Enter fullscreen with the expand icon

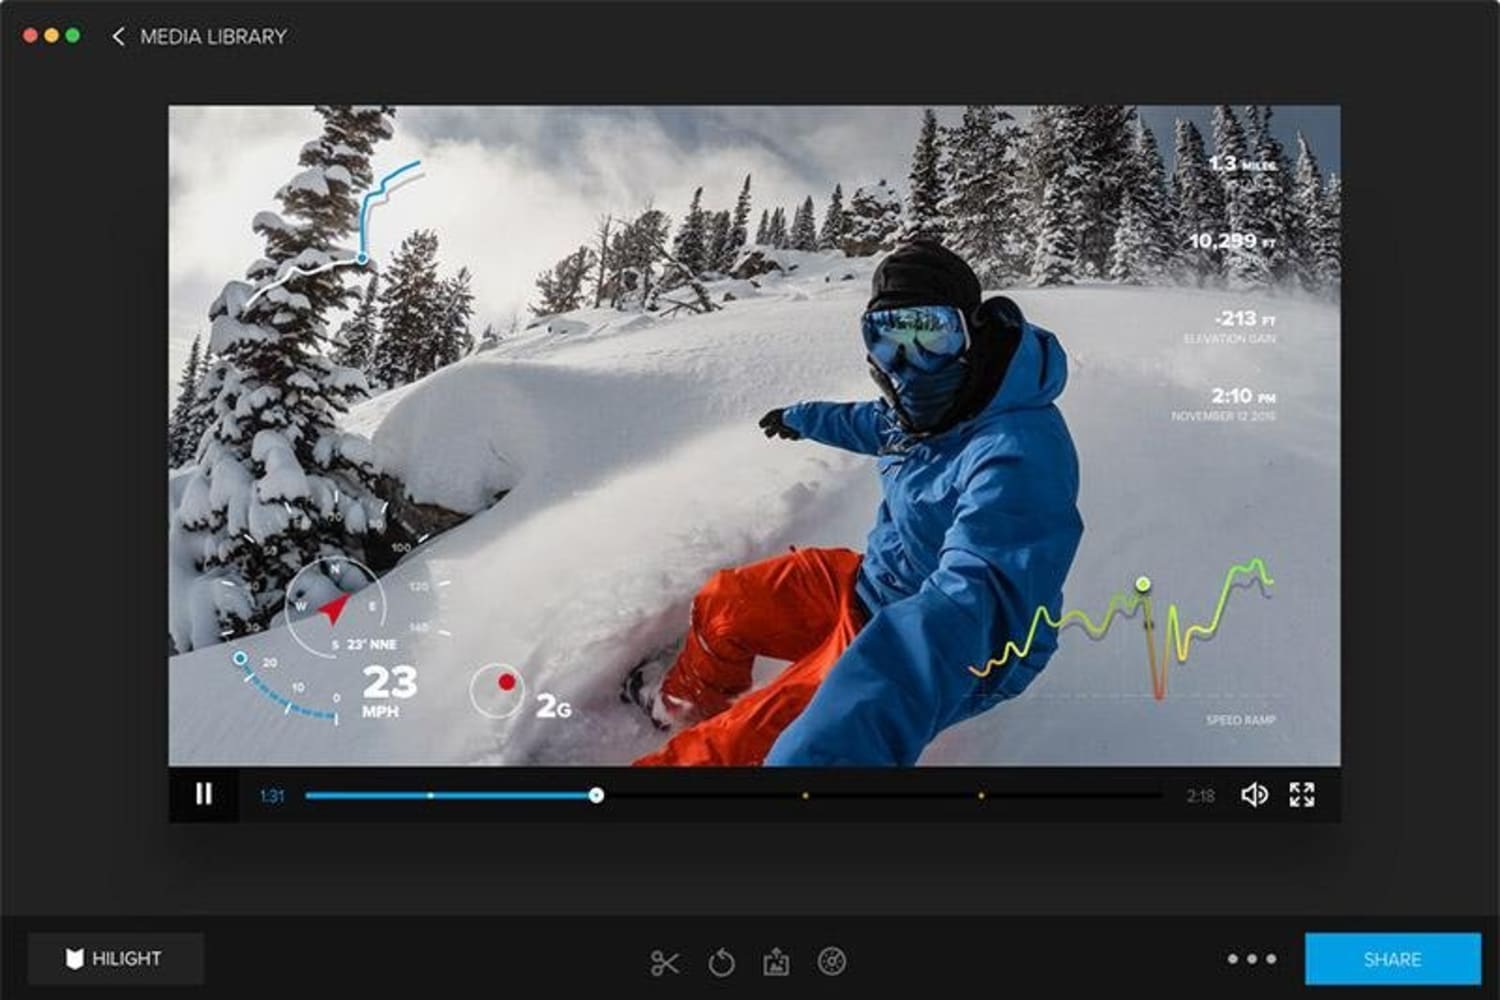pos(1303,794)
